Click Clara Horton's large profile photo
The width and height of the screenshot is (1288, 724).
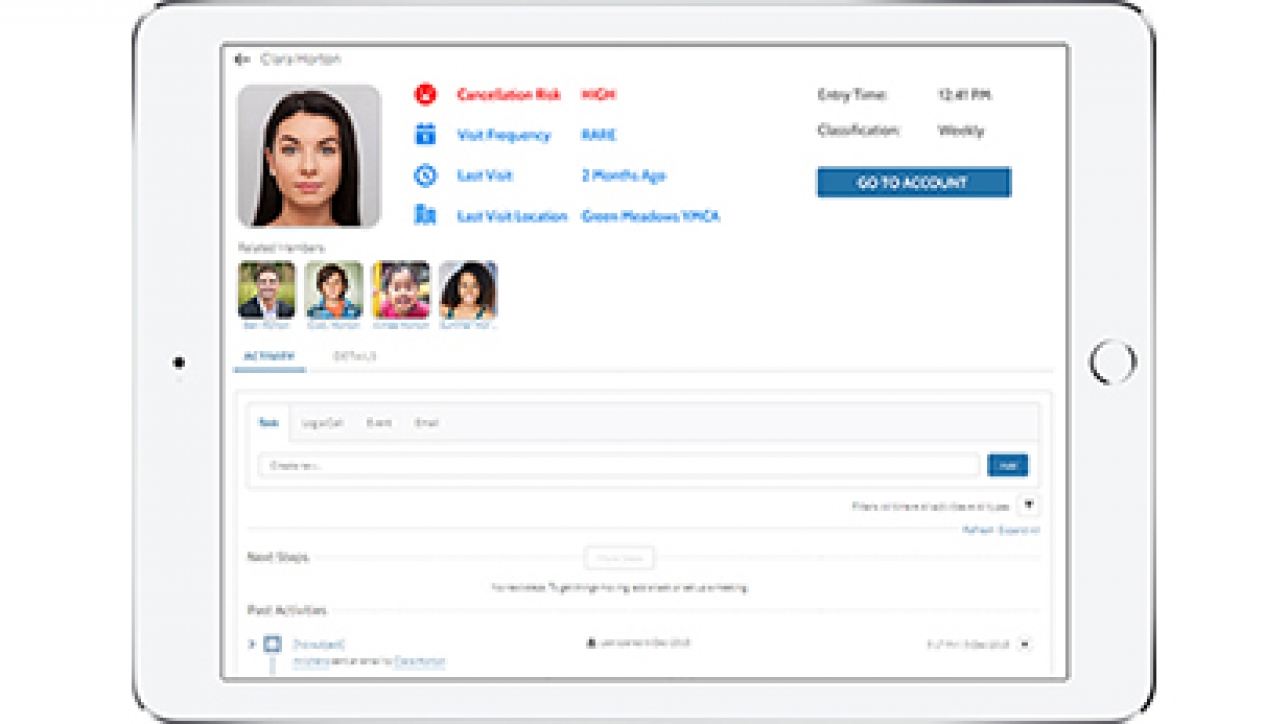click(x=309, y=156)
